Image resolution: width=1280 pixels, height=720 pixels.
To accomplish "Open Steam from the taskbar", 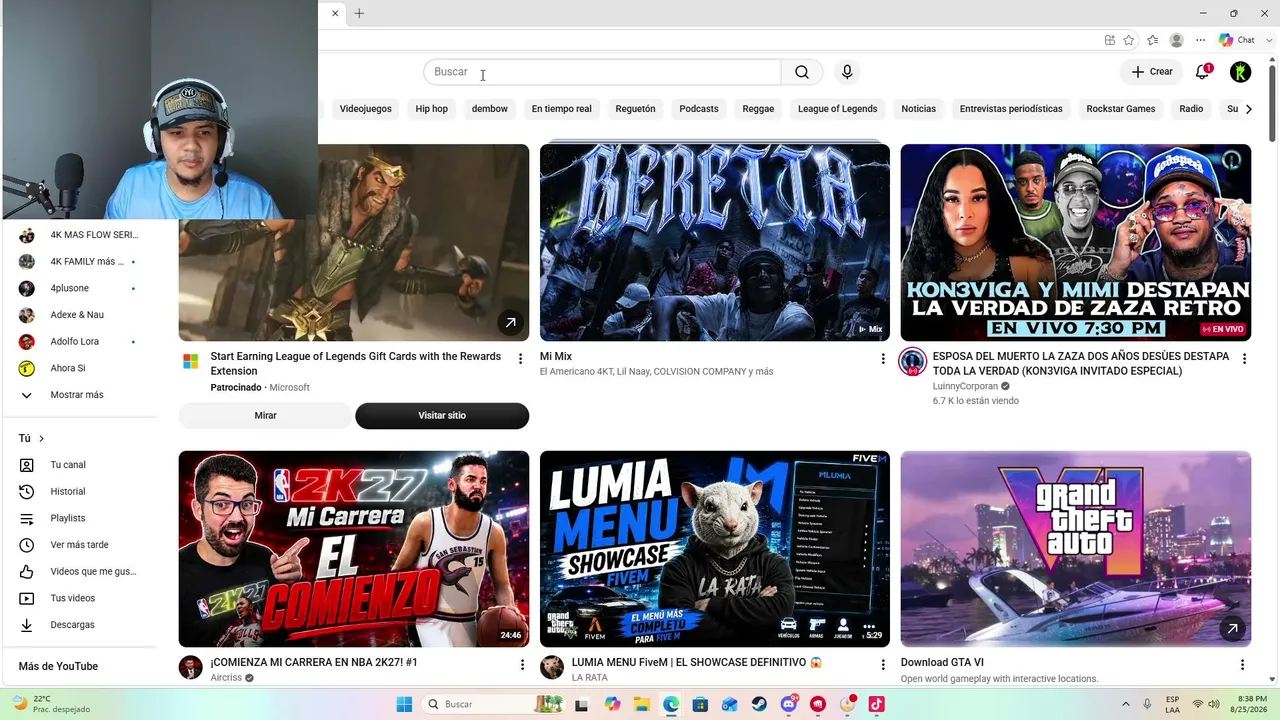I will pyautogui.click(x=759, y=704).
